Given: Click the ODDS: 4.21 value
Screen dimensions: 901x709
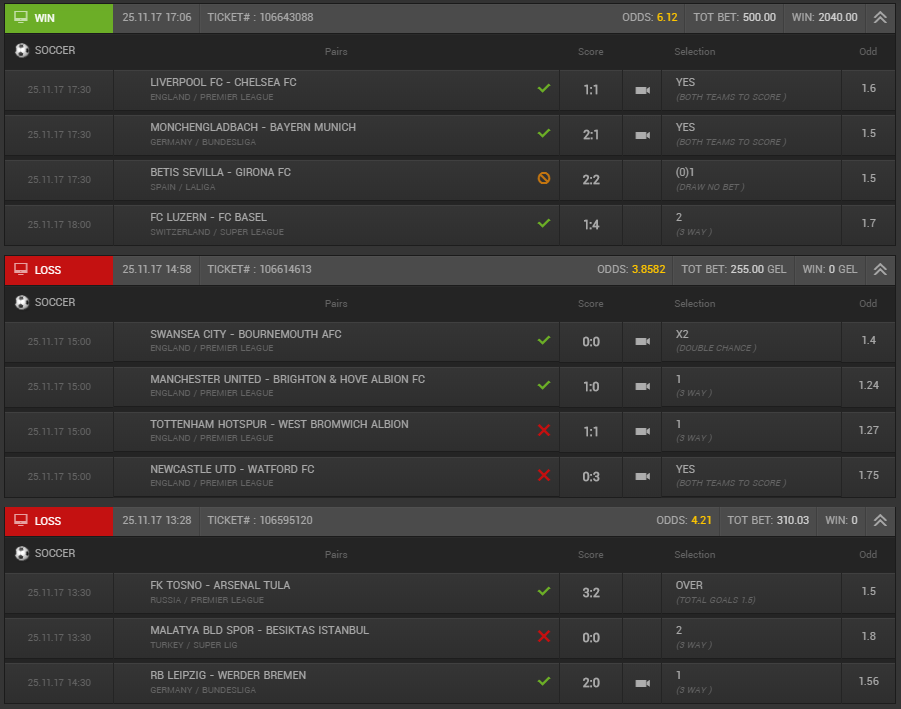Looking at the screenshot, I should coord(684,520).
